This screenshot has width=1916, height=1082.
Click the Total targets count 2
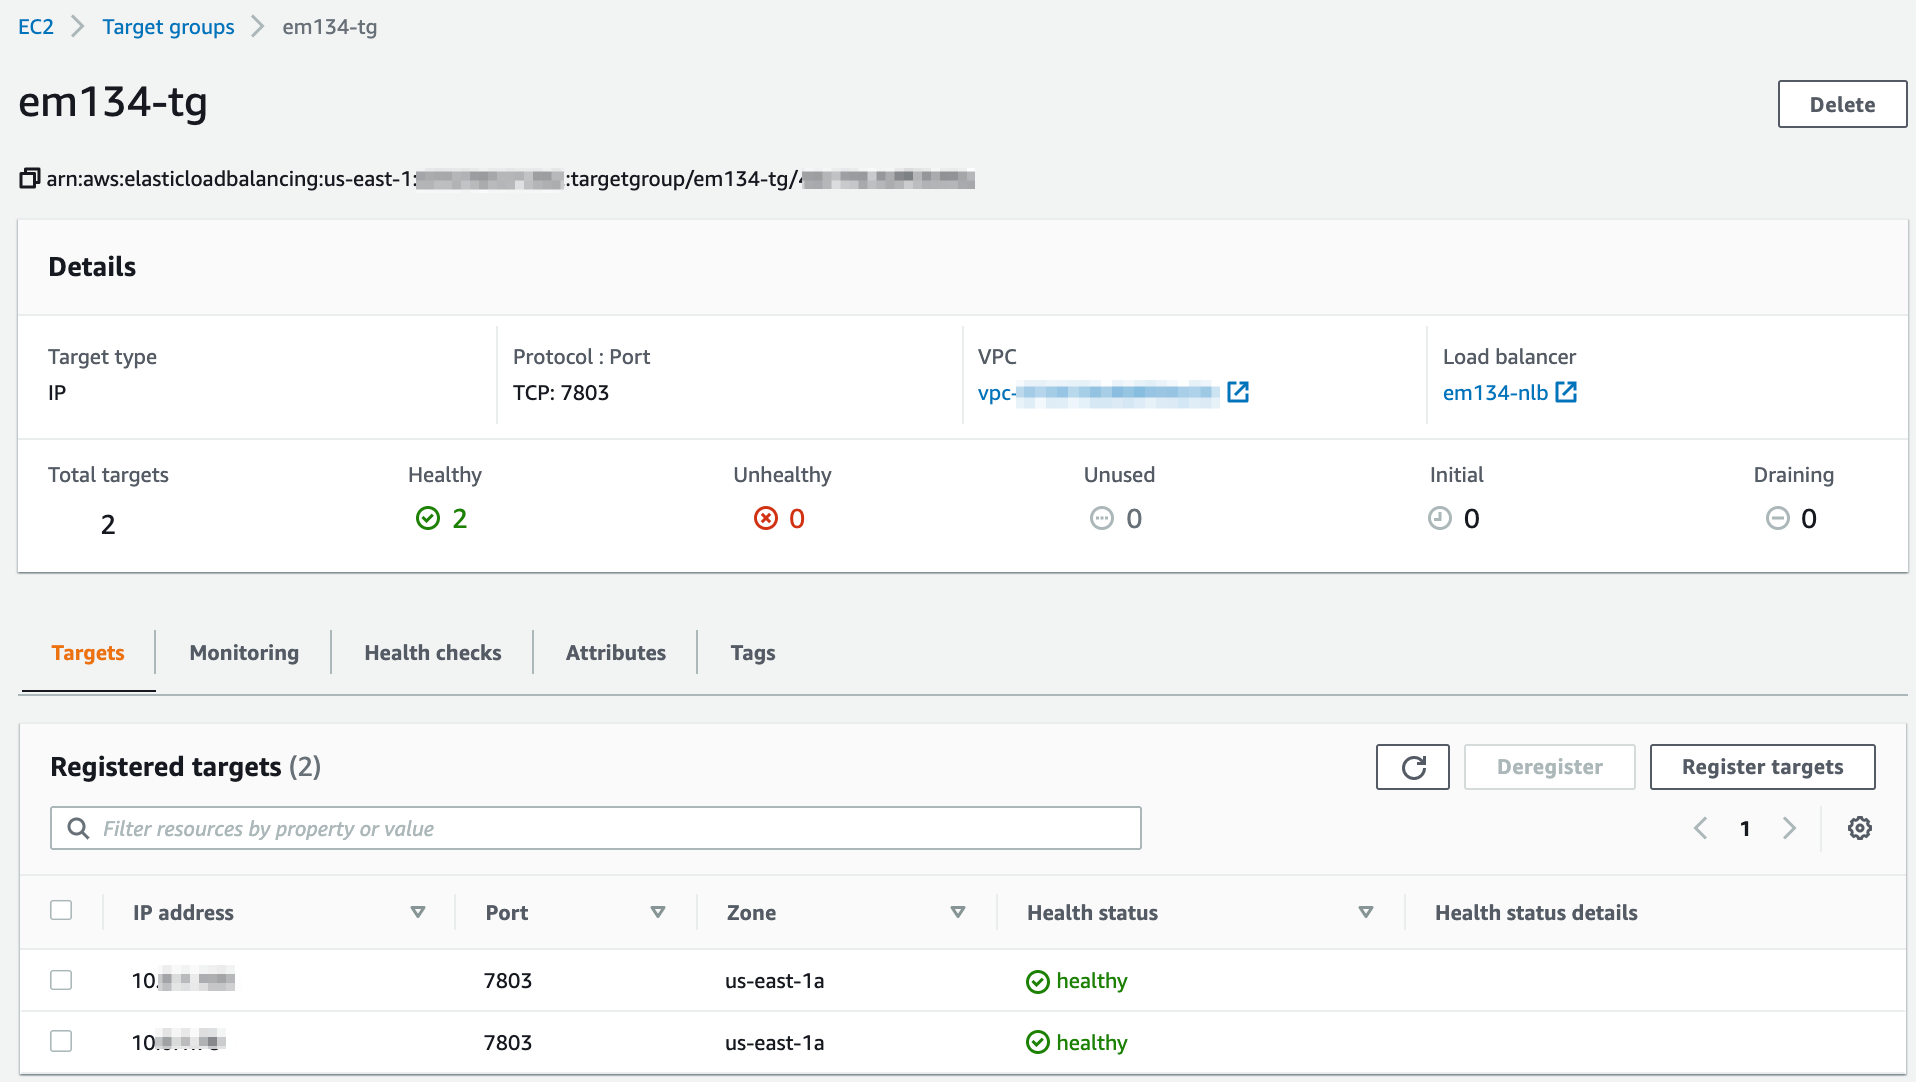click(x=108, y=524)
